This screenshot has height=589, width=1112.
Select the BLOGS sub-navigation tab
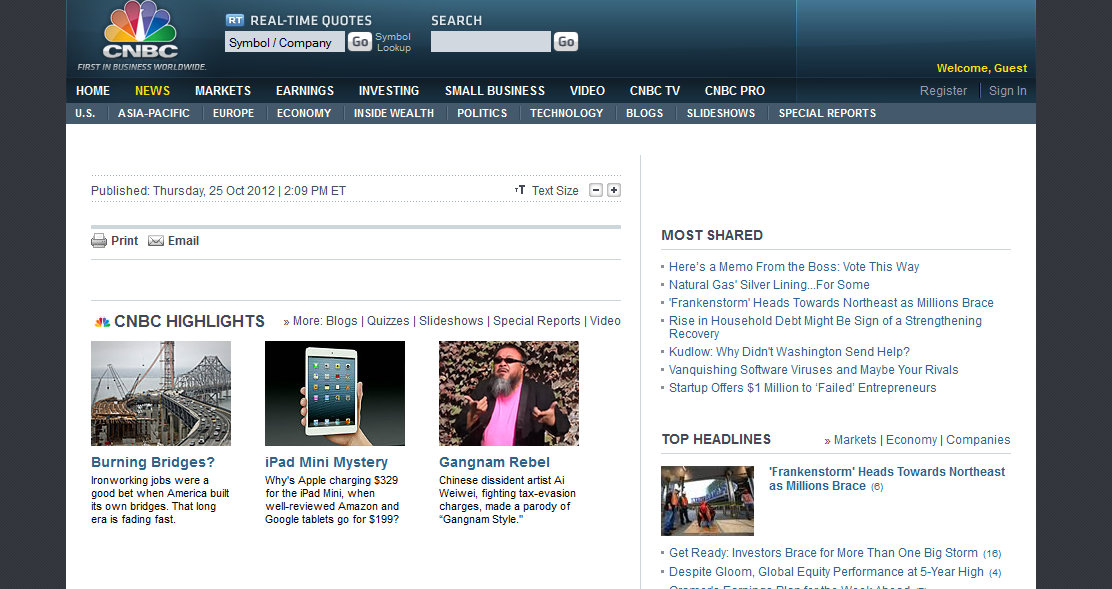(645, 113)
